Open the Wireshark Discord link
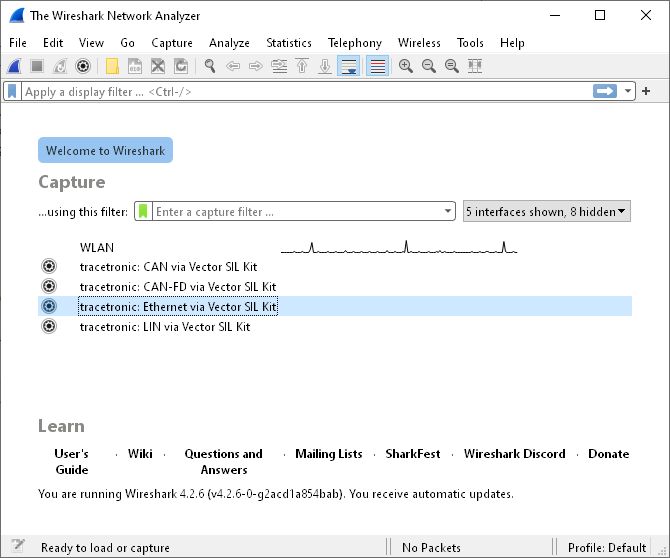Image resolution: width=670 pixels, height=558 pixels. [514, 454]
